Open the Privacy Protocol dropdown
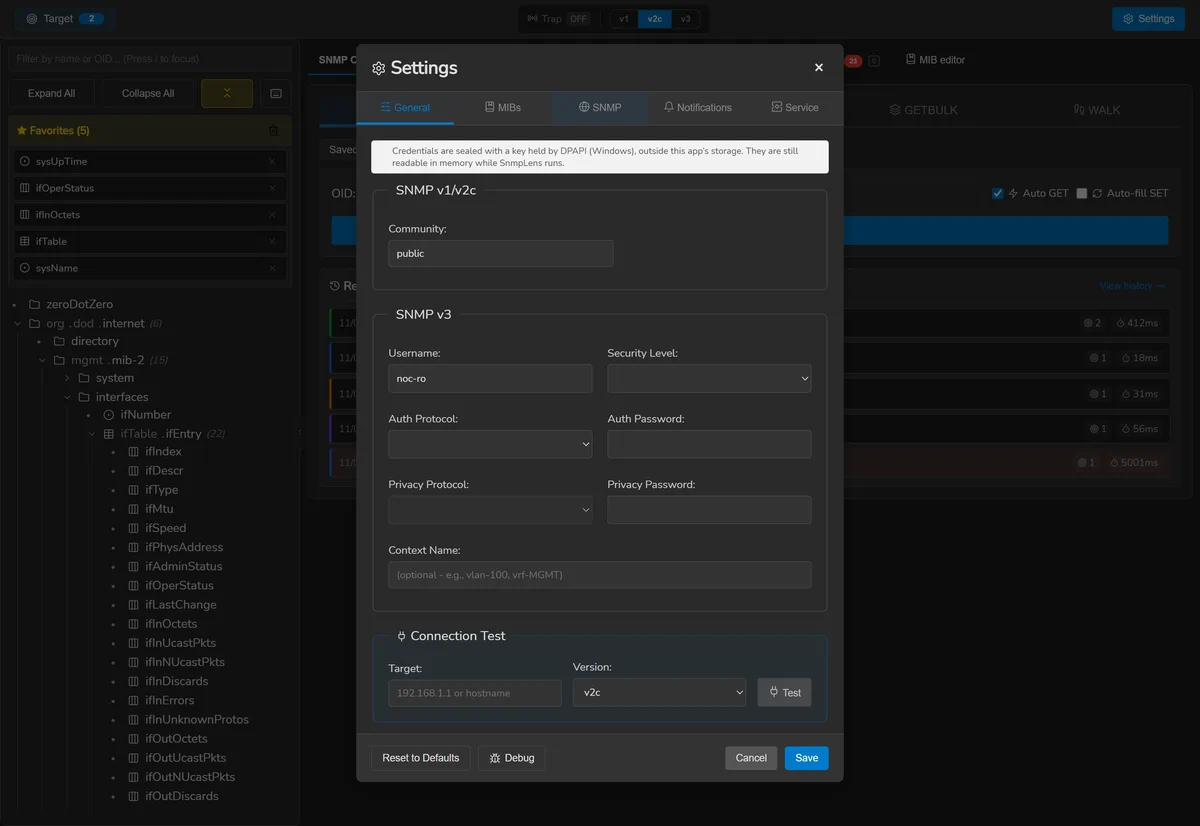The width and height of the screenshot is (1200, 826). click(x=490, y=510)
